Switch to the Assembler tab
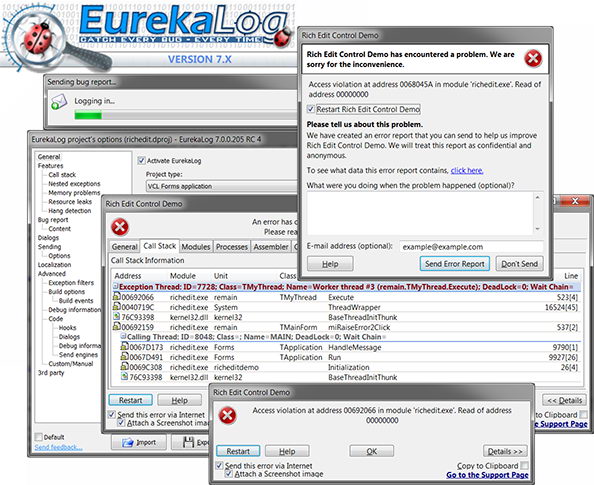This screenshot has height=485, width=594. pyautogui.click(x=271, y=247)
